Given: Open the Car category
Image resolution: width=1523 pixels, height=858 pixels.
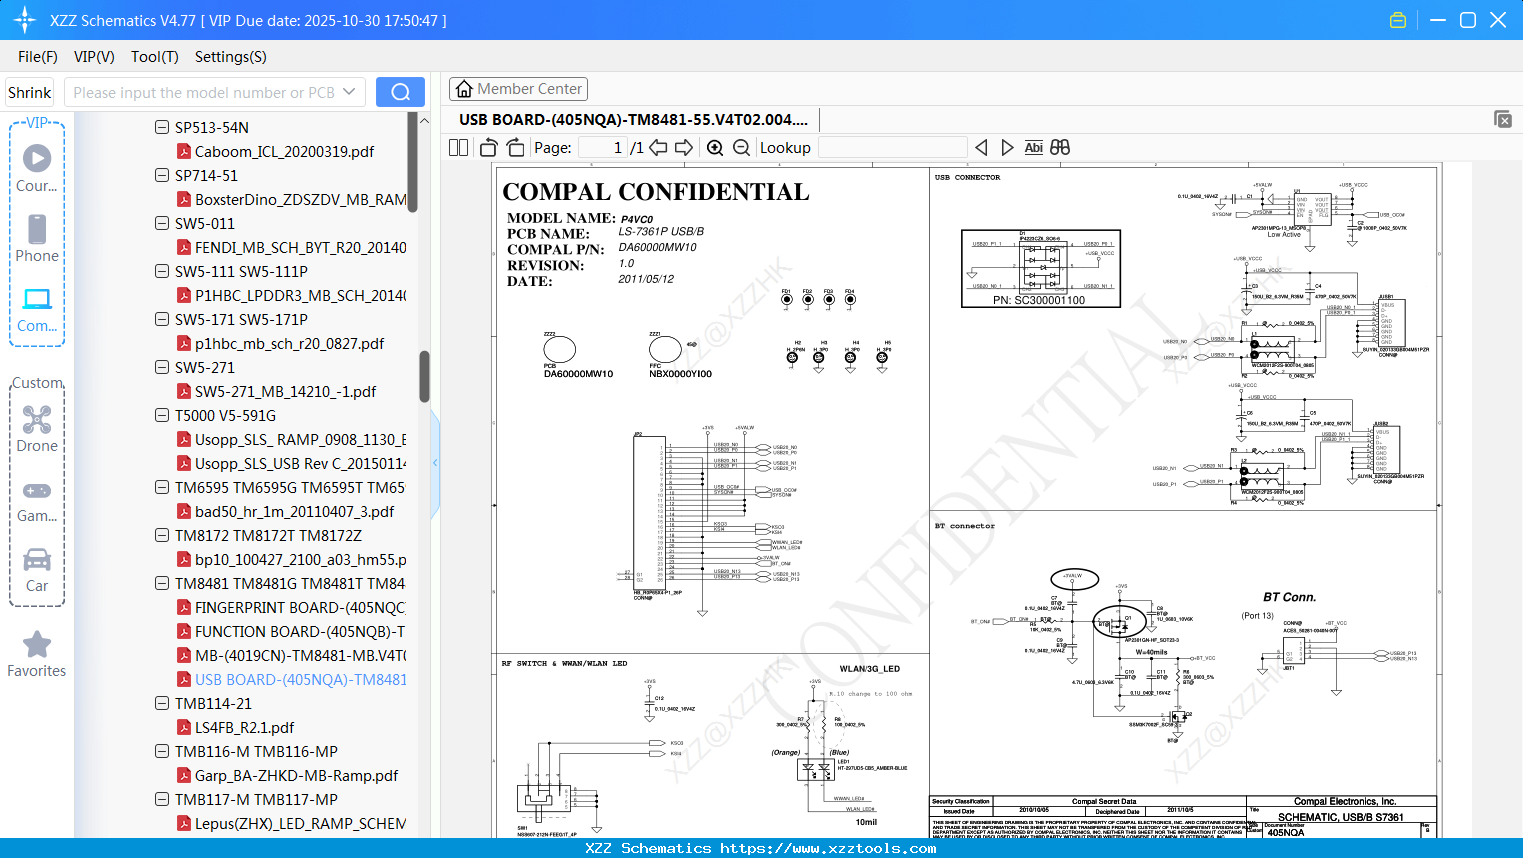Looking at the screenshot, I should coord(37,570).
